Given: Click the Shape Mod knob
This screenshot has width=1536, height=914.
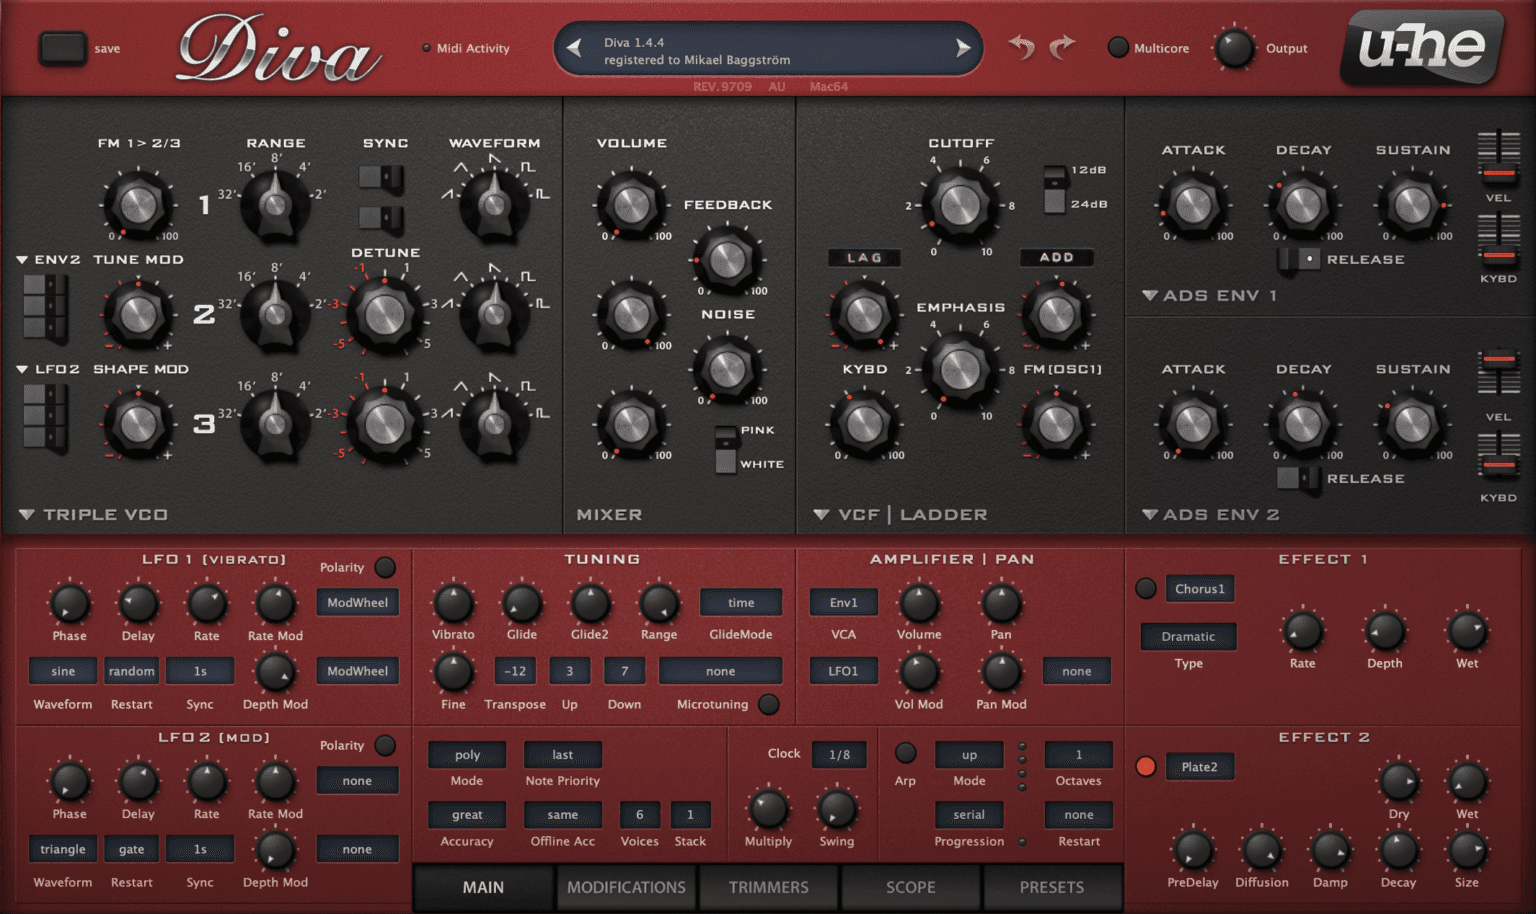Looking at the screenshot, I should (x=138, y=425).
